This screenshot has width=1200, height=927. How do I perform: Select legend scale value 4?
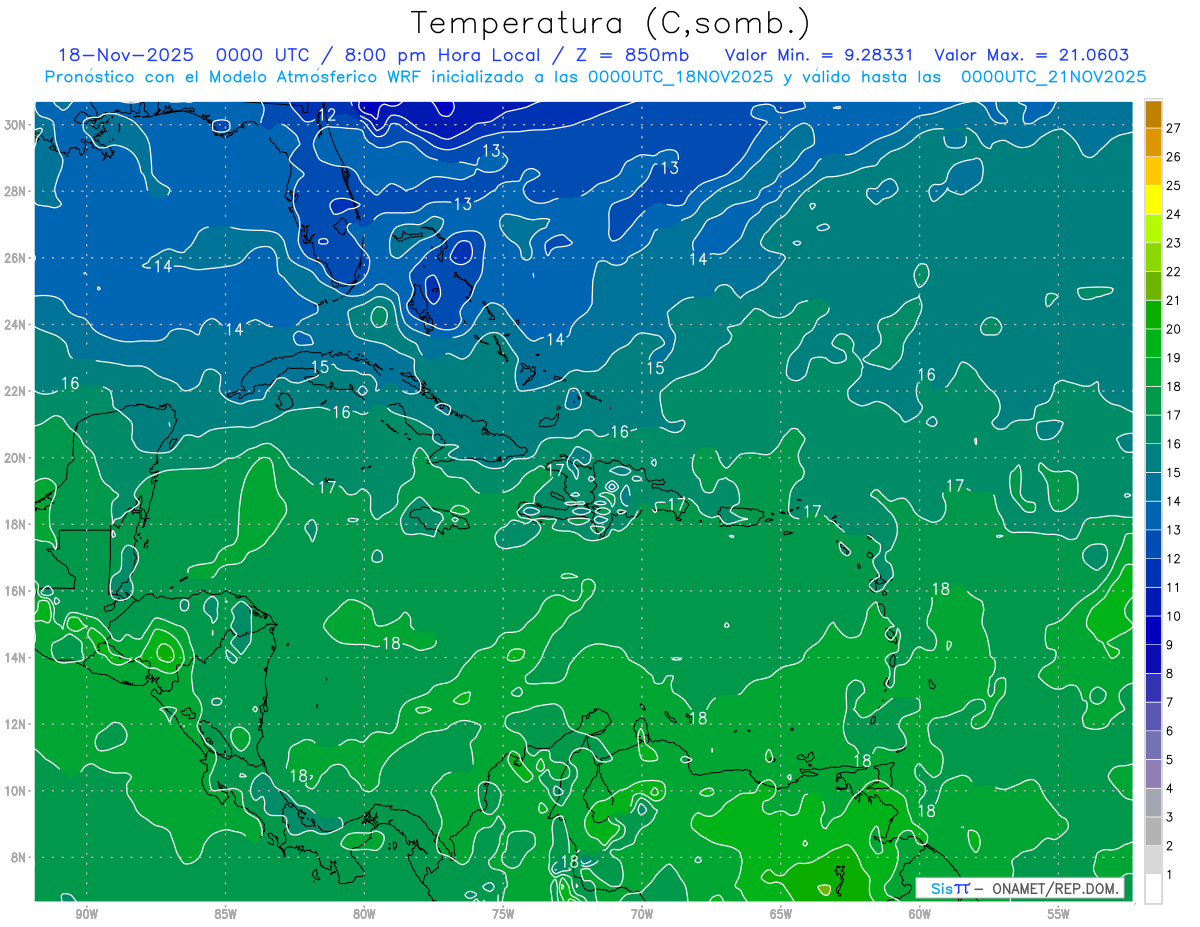(1170, 789)
